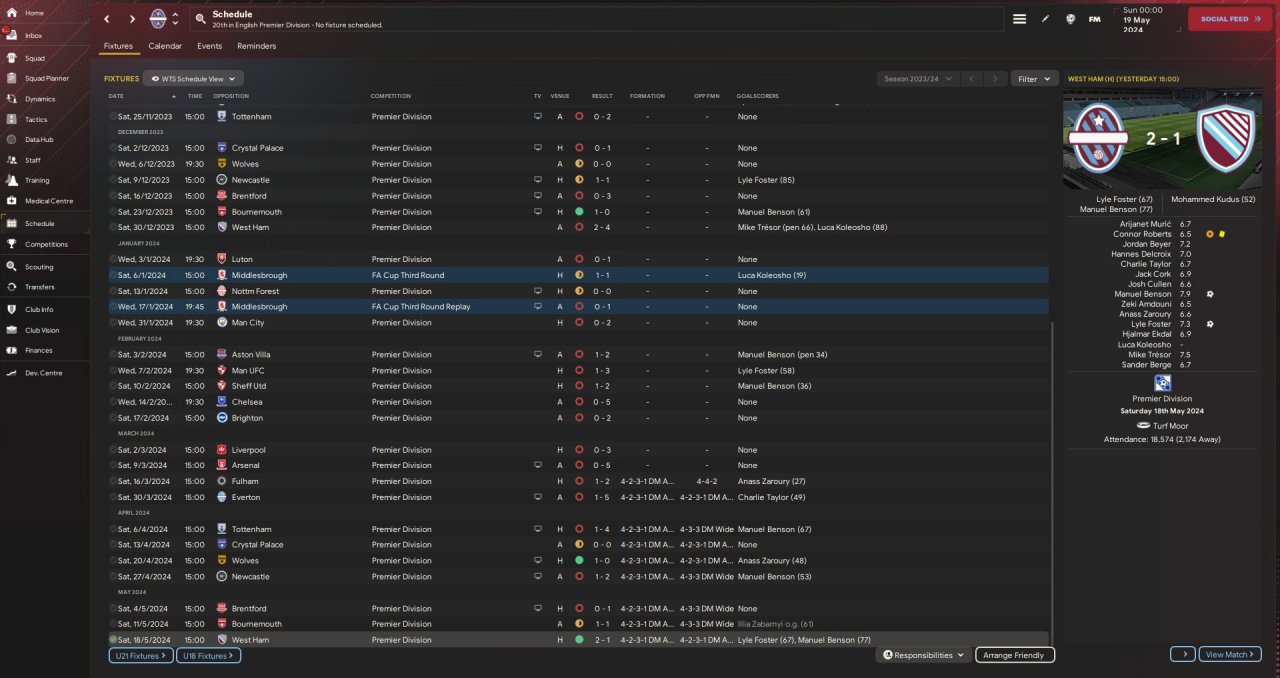Click the club badge in top bar

pyautogui.click(x=158, y=19)
